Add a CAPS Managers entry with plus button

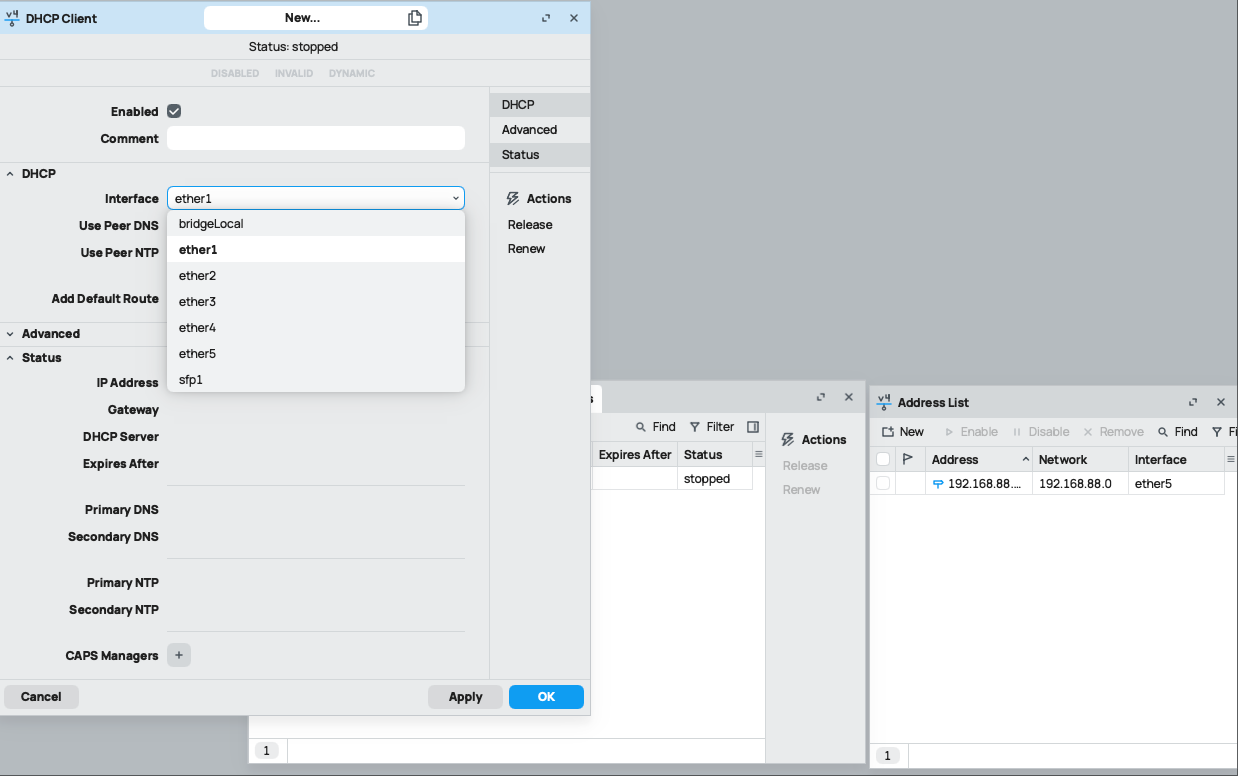tap(179, 656)
